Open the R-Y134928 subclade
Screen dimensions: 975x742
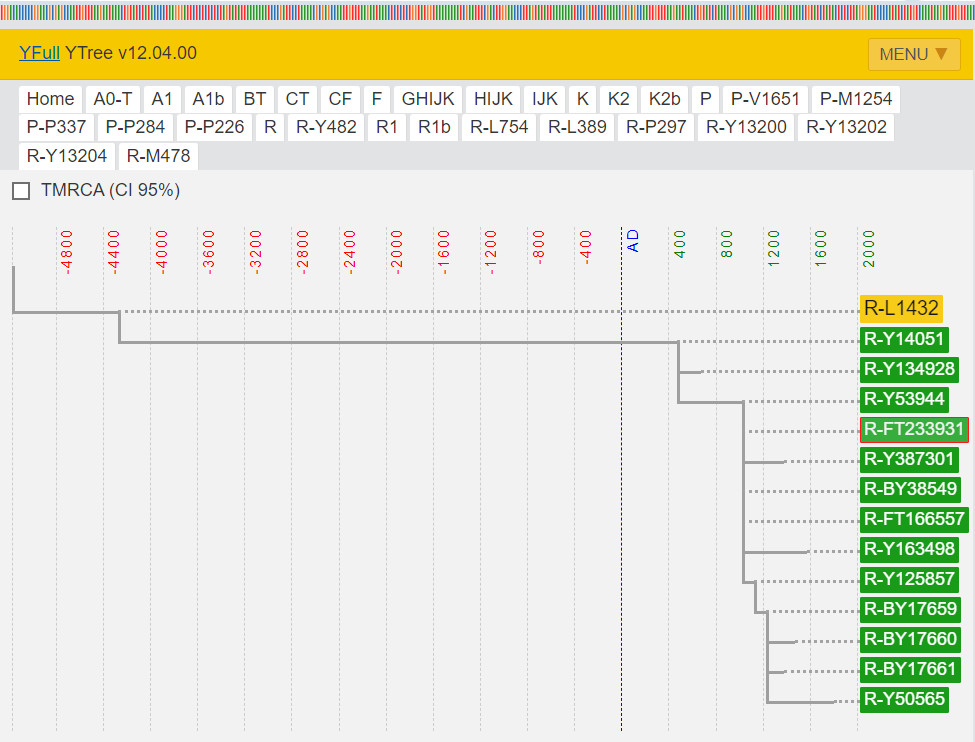pos(909,369)
